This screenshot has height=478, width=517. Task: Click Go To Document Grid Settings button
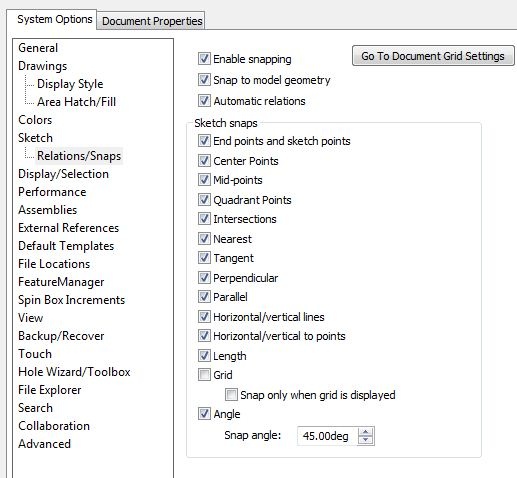click(433, 56)
